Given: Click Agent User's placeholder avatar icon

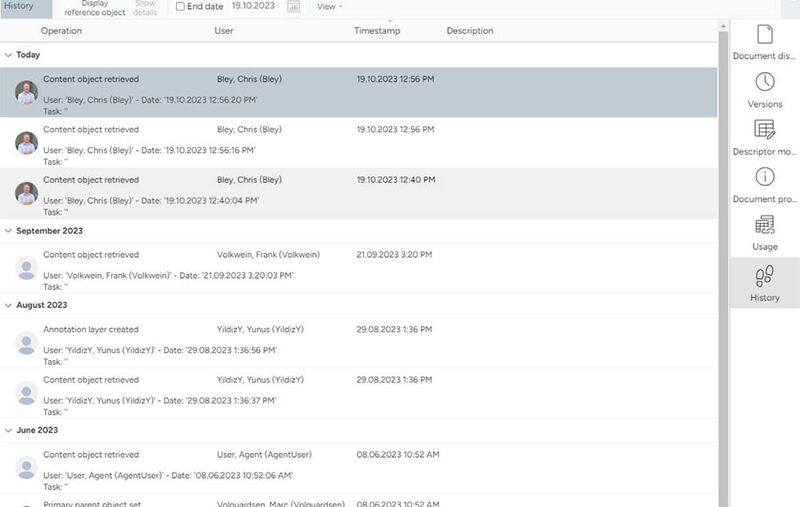Looking at the screenshot, I should pos(26,468).
